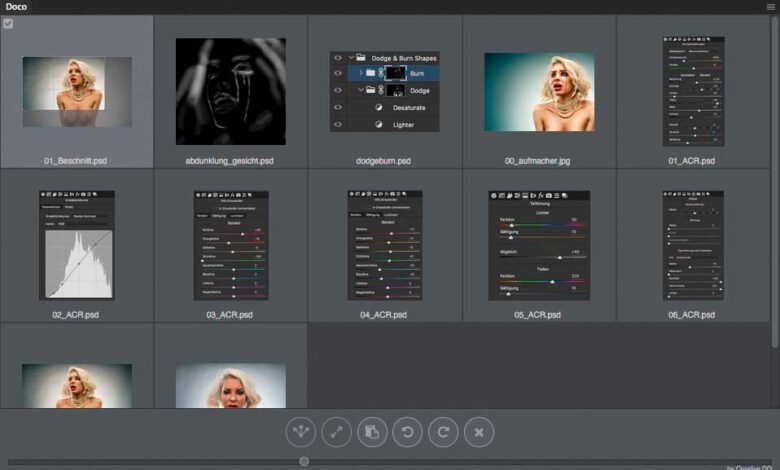780x470 pixels.
Task: Click the copy documents icon in bottom toolbar
Action: click(x=372, y=432)
